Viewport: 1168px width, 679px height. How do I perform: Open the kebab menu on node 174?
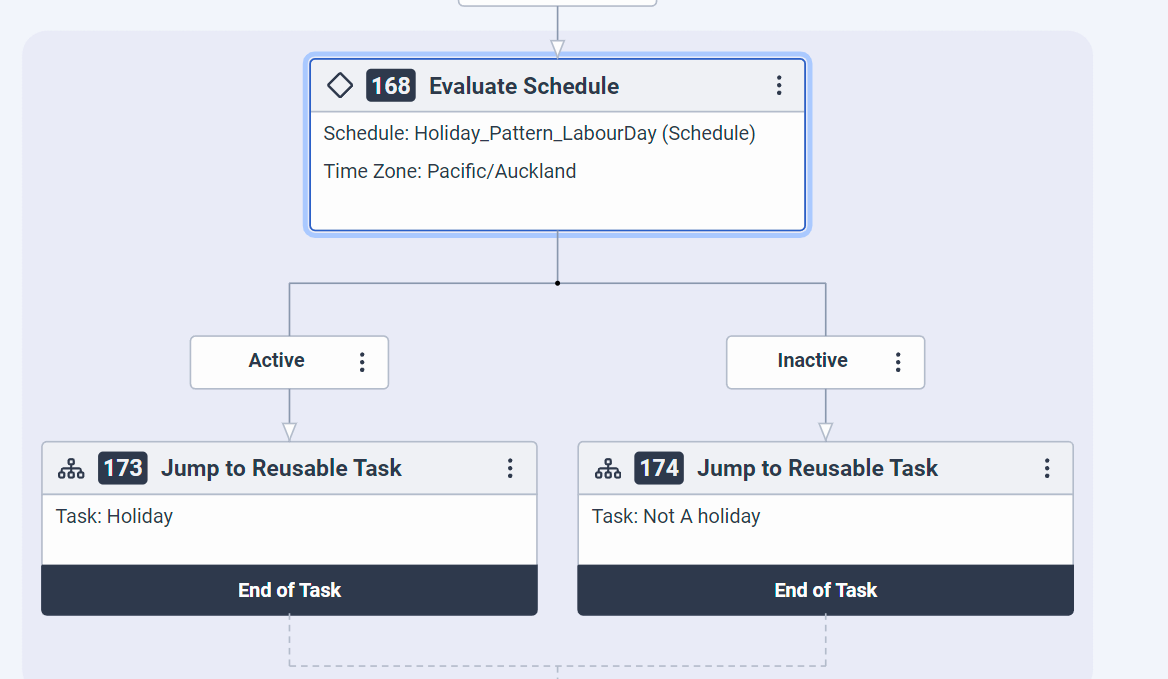coord(1047,467)
